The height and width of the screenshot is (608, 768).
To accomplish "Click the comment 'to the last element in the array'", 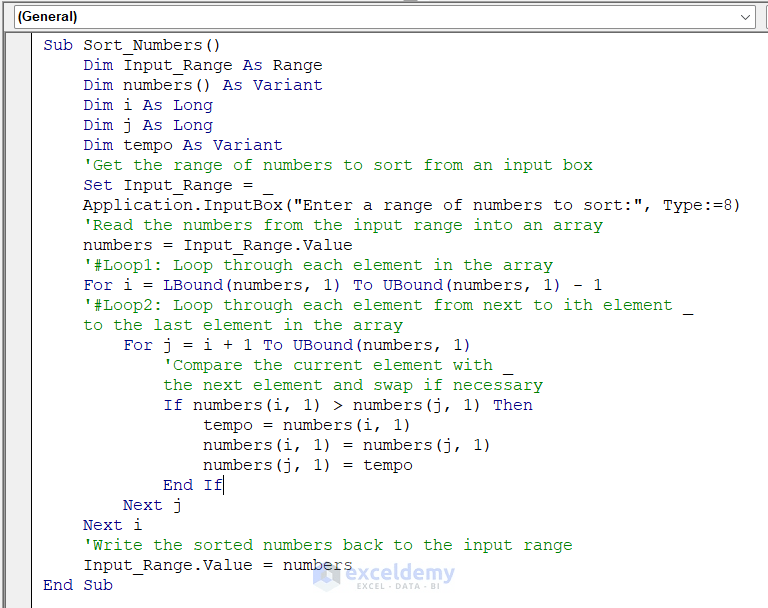I will (x=243, y=325).
